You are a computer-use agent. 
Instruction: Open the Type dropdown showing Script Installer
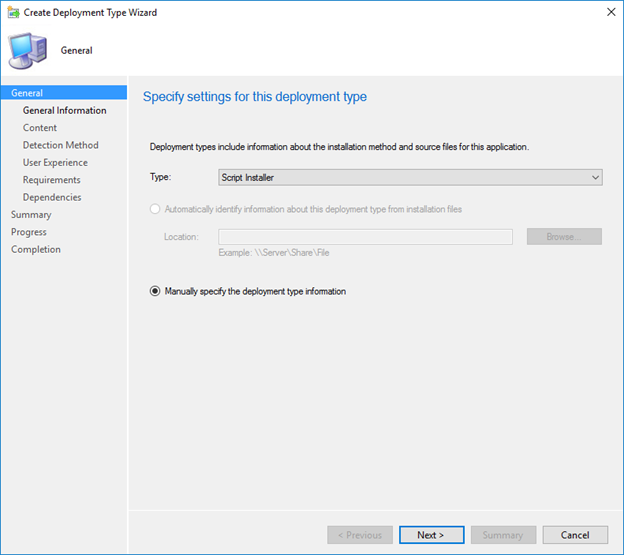410,177
